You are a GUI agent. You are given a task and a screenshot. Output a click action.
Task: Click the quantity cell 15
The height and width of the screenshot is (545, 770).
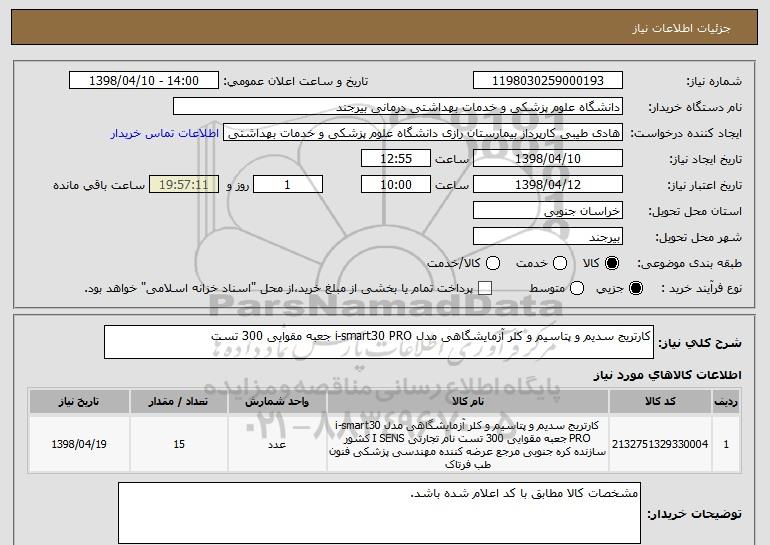tap(179, 444)
